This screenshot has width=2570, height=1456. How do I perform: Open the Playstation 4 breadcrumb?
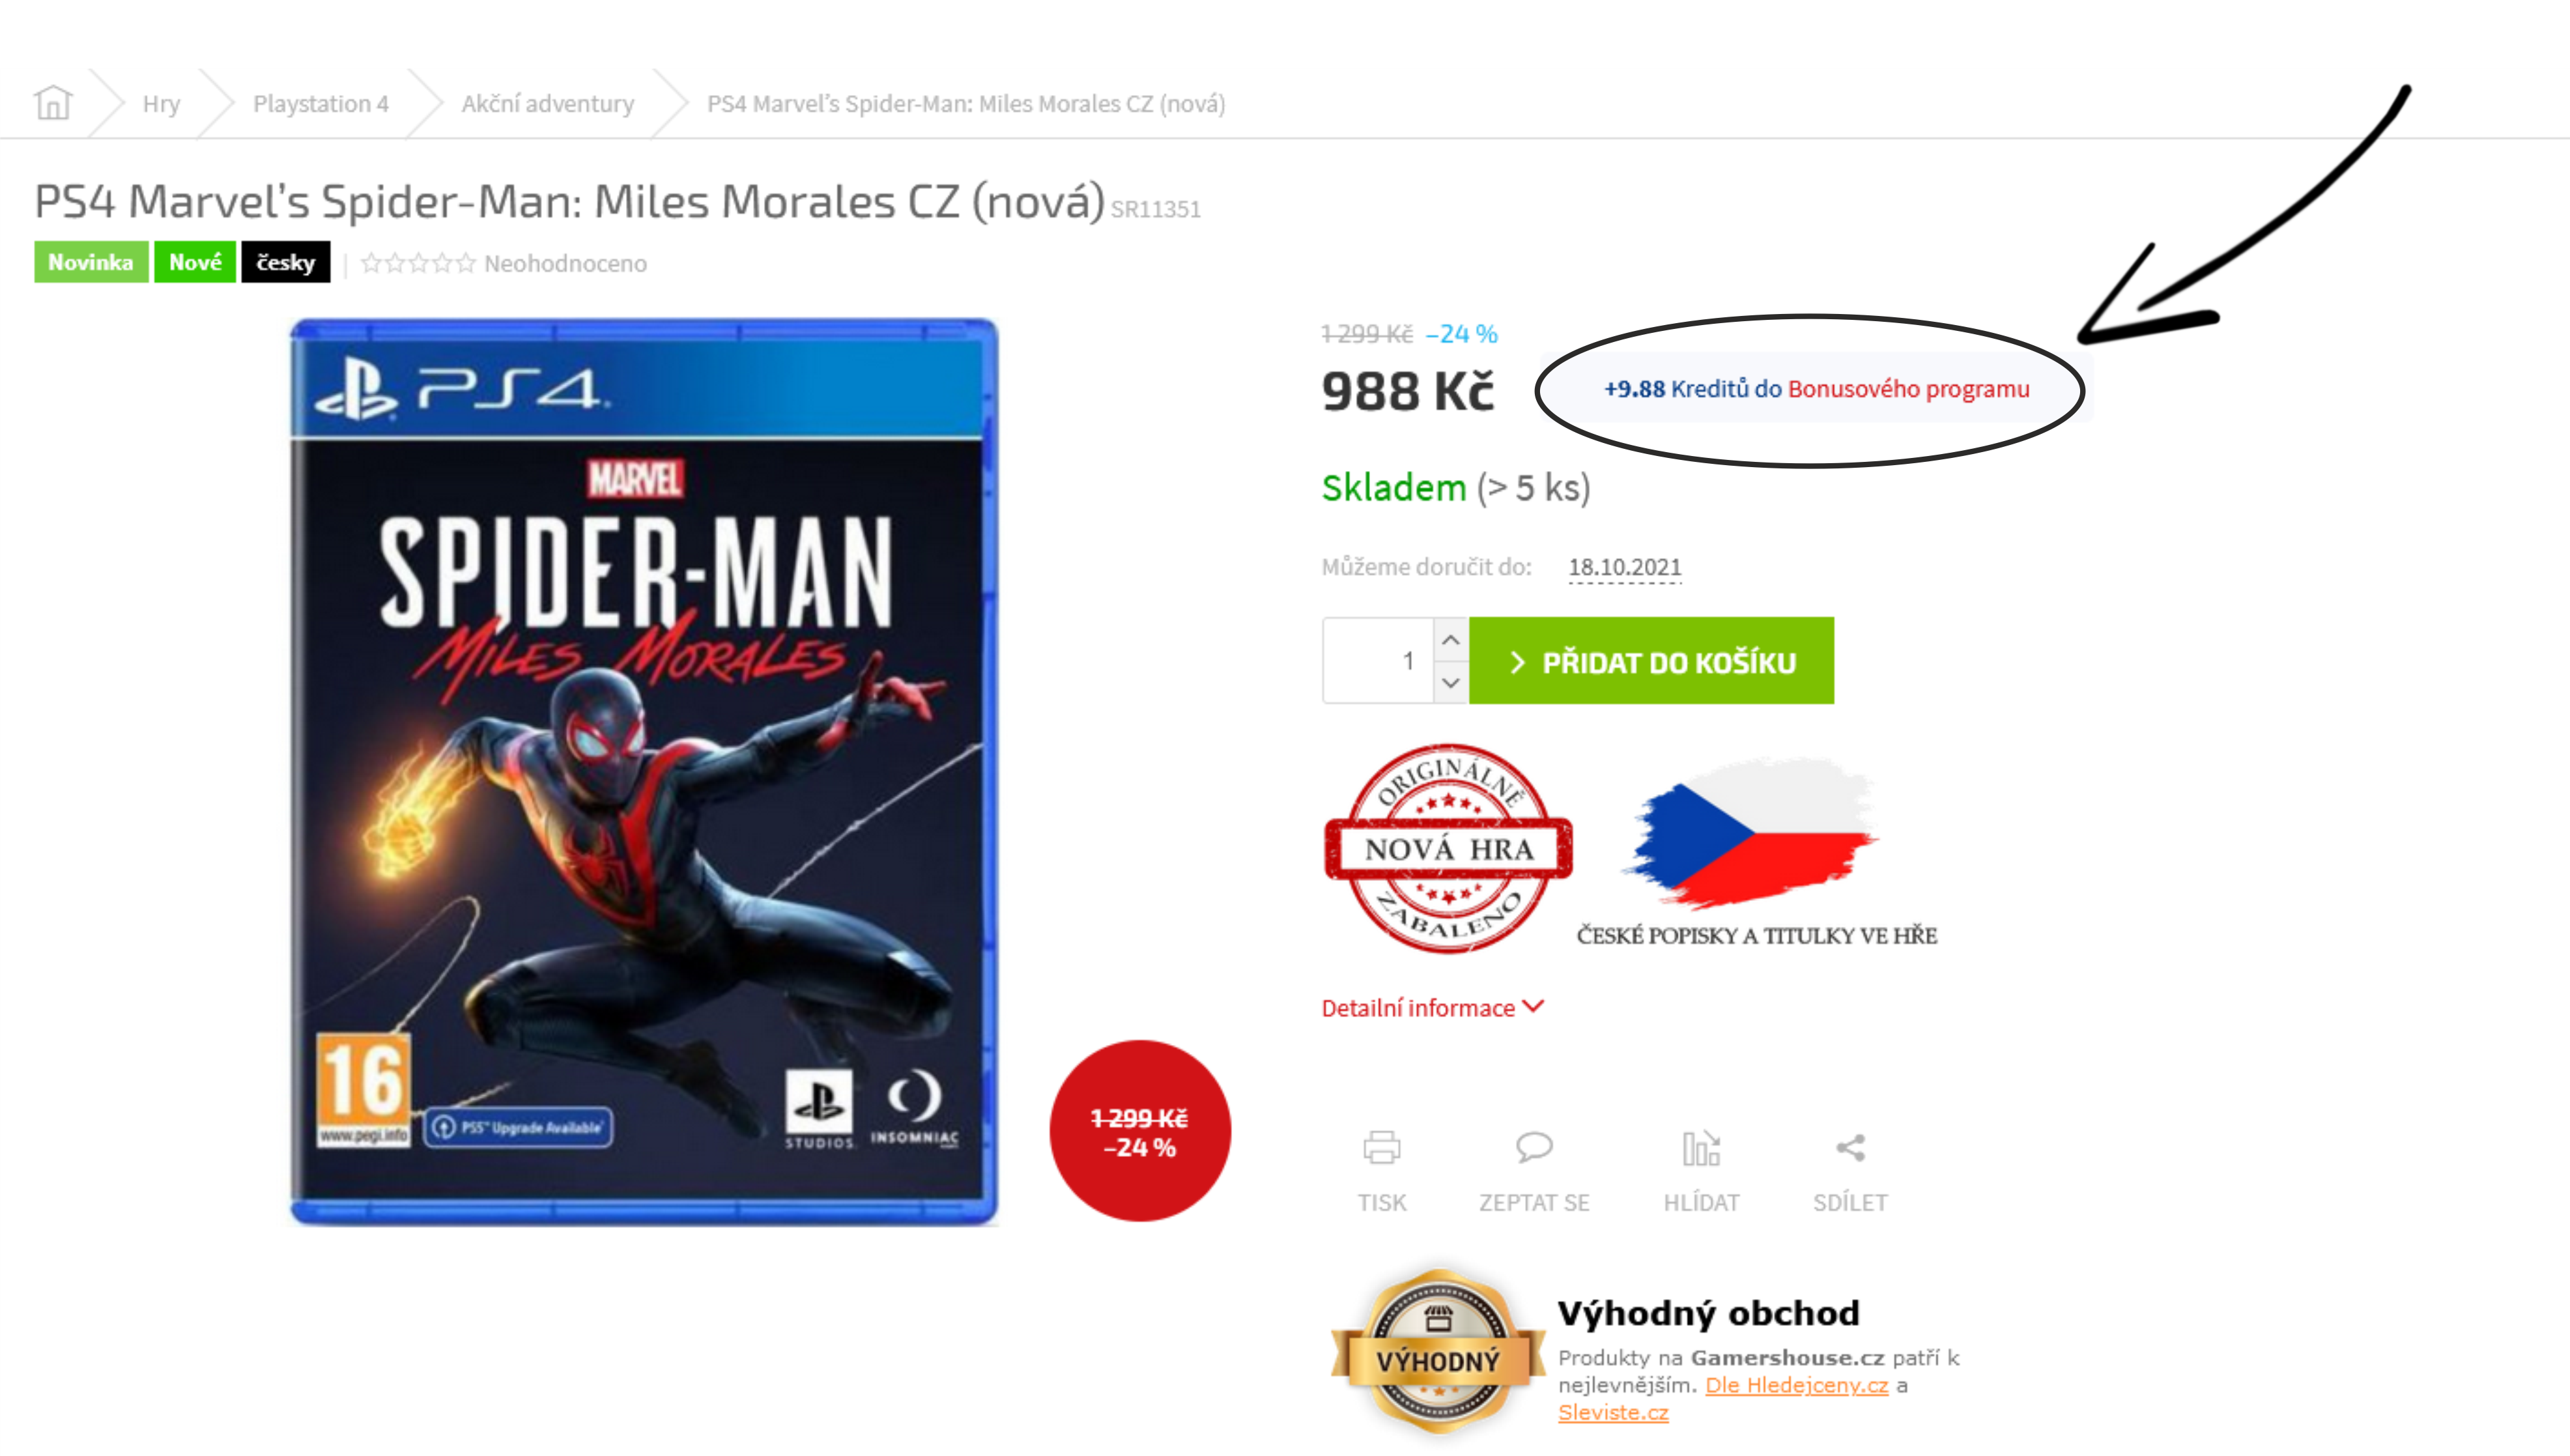(320, 104)
